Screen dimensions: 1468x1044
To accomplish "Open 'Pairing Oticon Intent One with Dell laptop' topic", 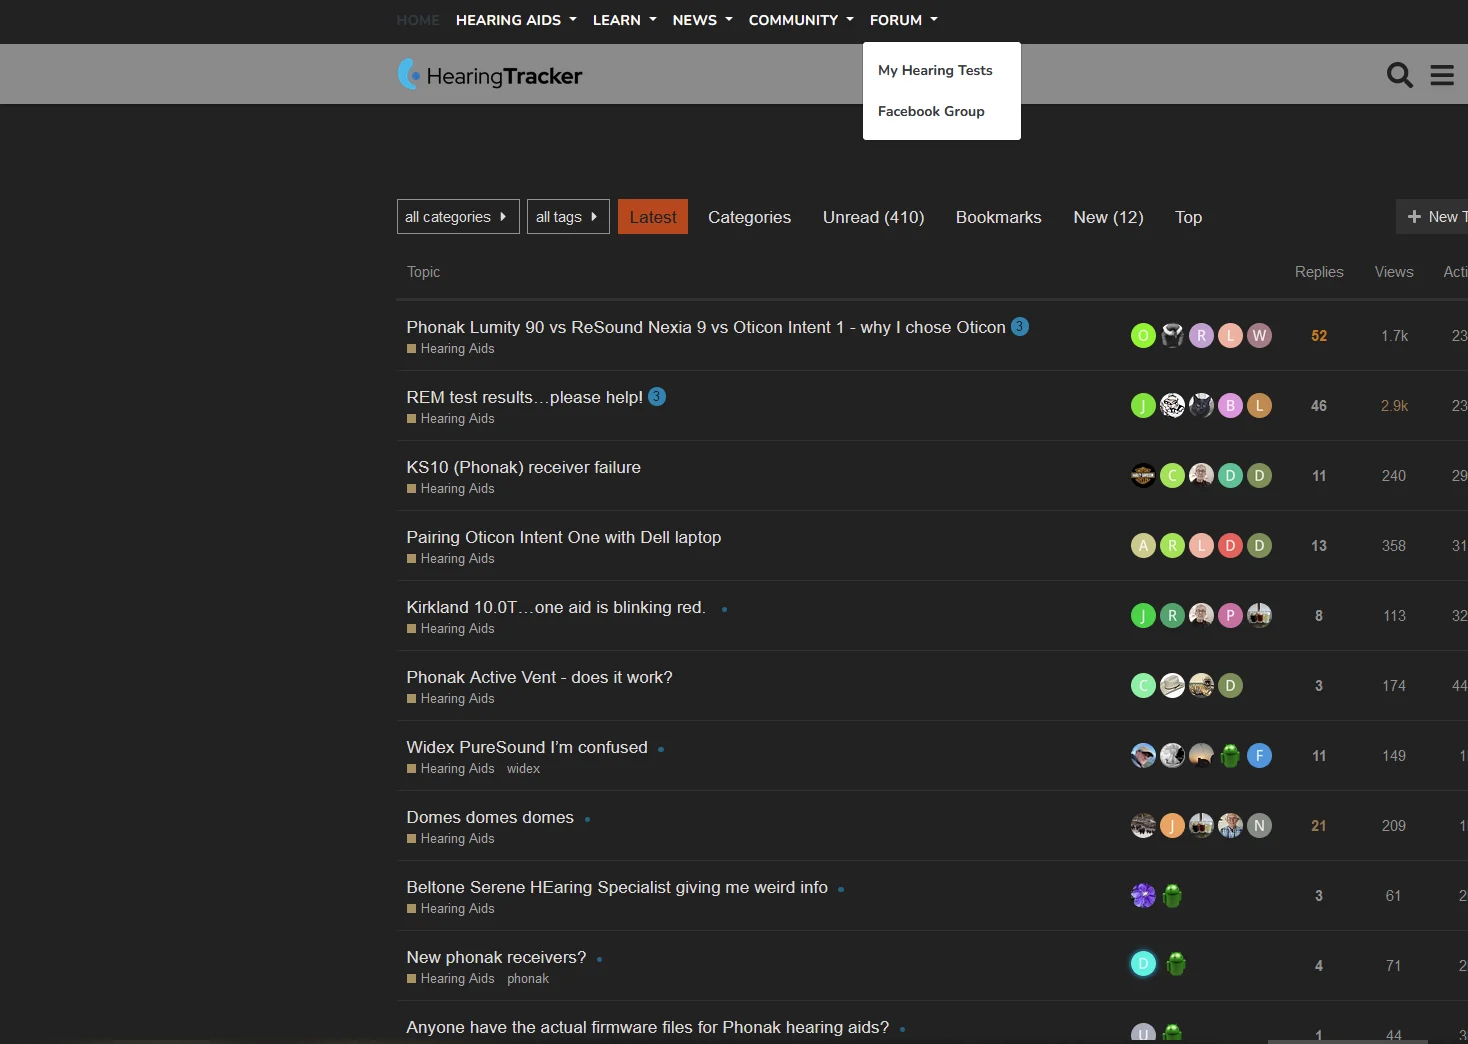I will coord(564,537).
